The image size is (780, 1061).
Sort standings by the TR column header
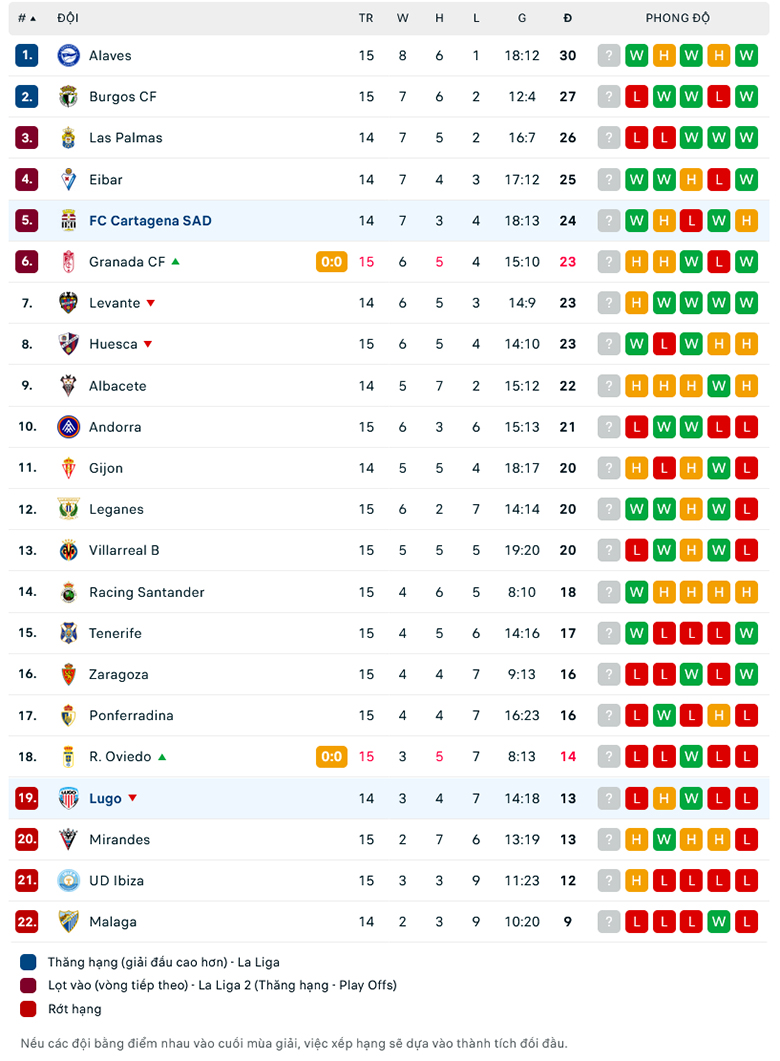pyautogui.click(x=366, y=18)
